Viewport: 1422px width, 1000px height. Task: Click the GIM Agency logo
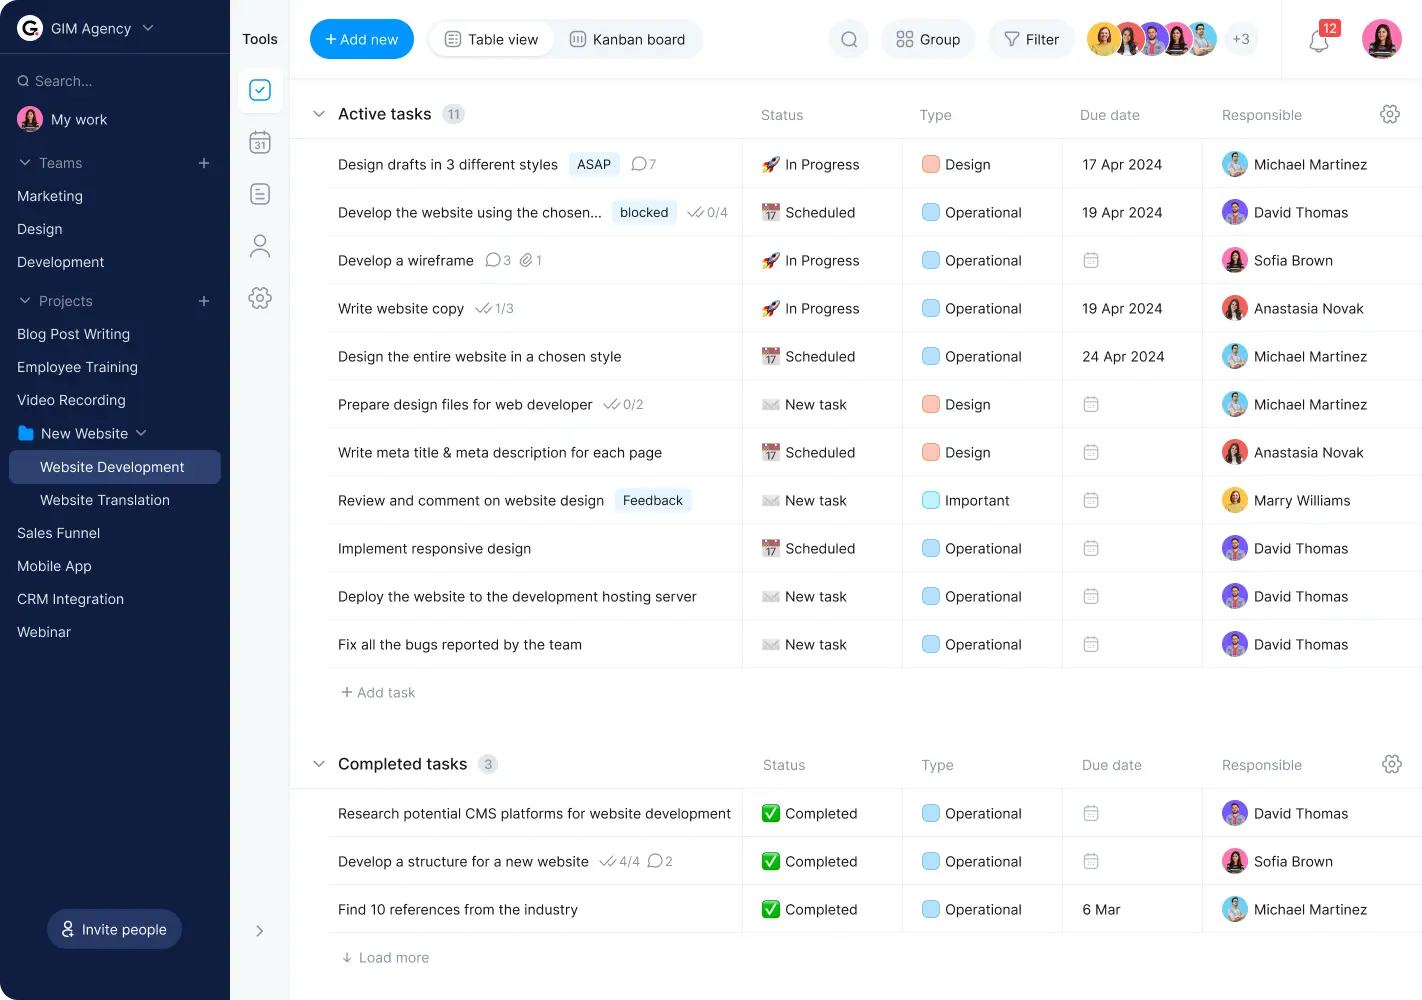(x=30, y=28)
